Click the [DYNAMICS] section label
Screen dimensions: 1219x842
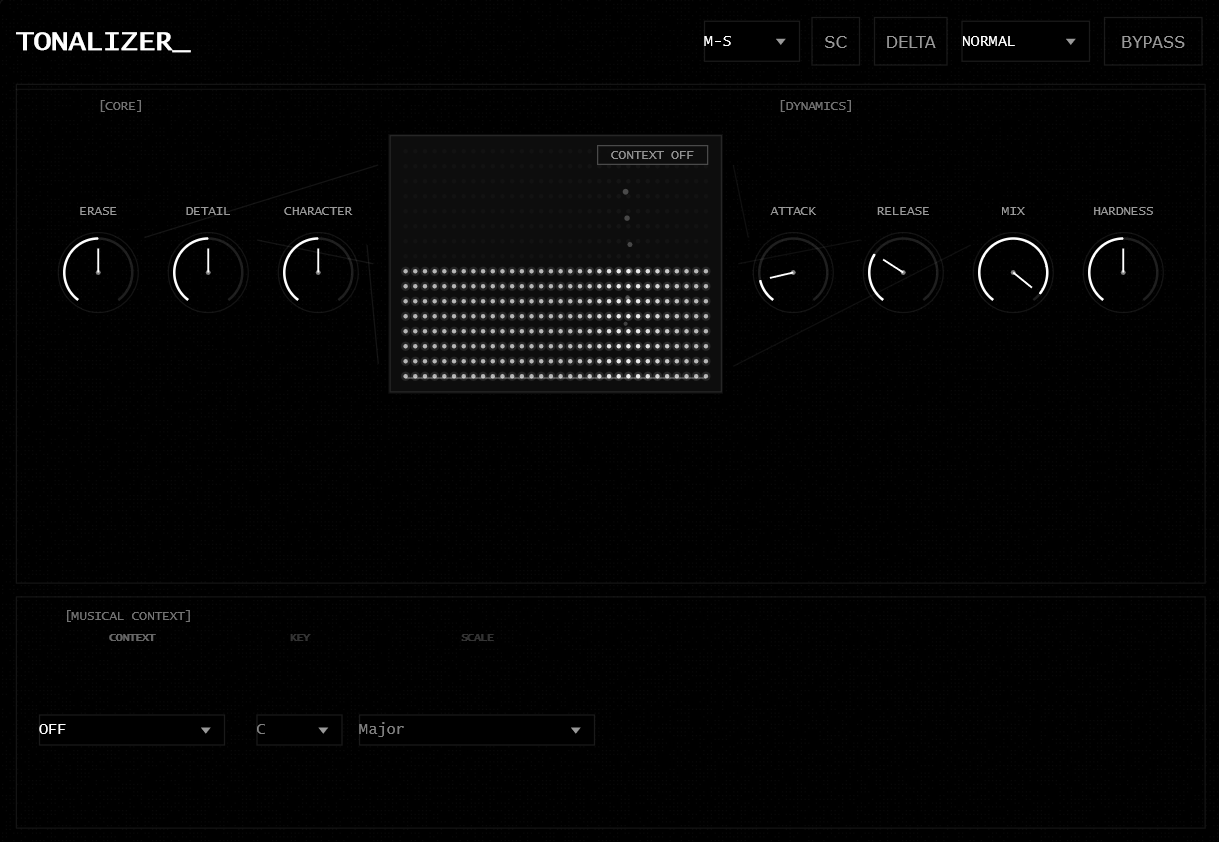[816, 106]
